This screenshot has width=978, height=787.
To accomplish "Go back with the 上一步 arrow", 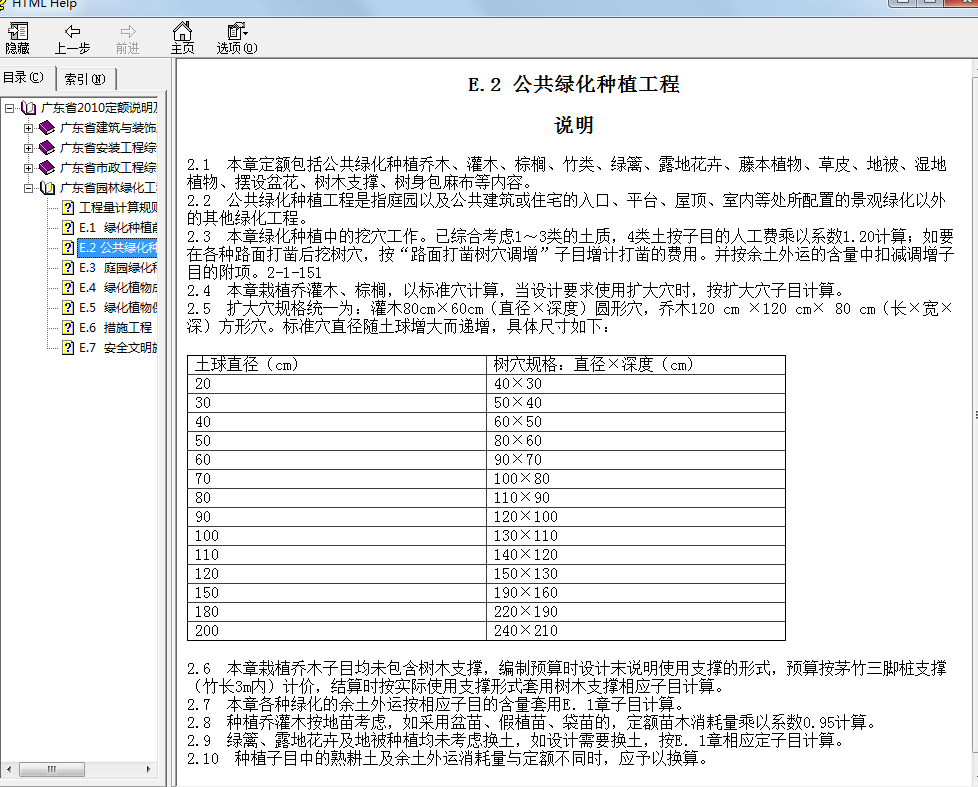I will 72,38.
